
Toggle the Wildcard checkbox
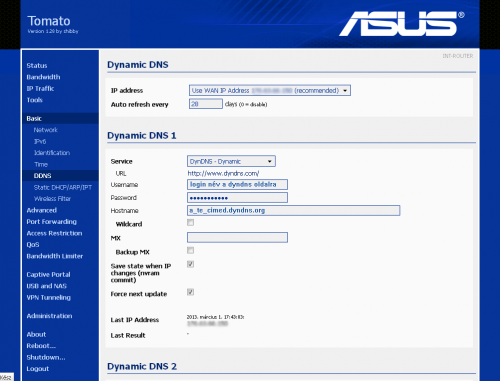coord(190,222)
